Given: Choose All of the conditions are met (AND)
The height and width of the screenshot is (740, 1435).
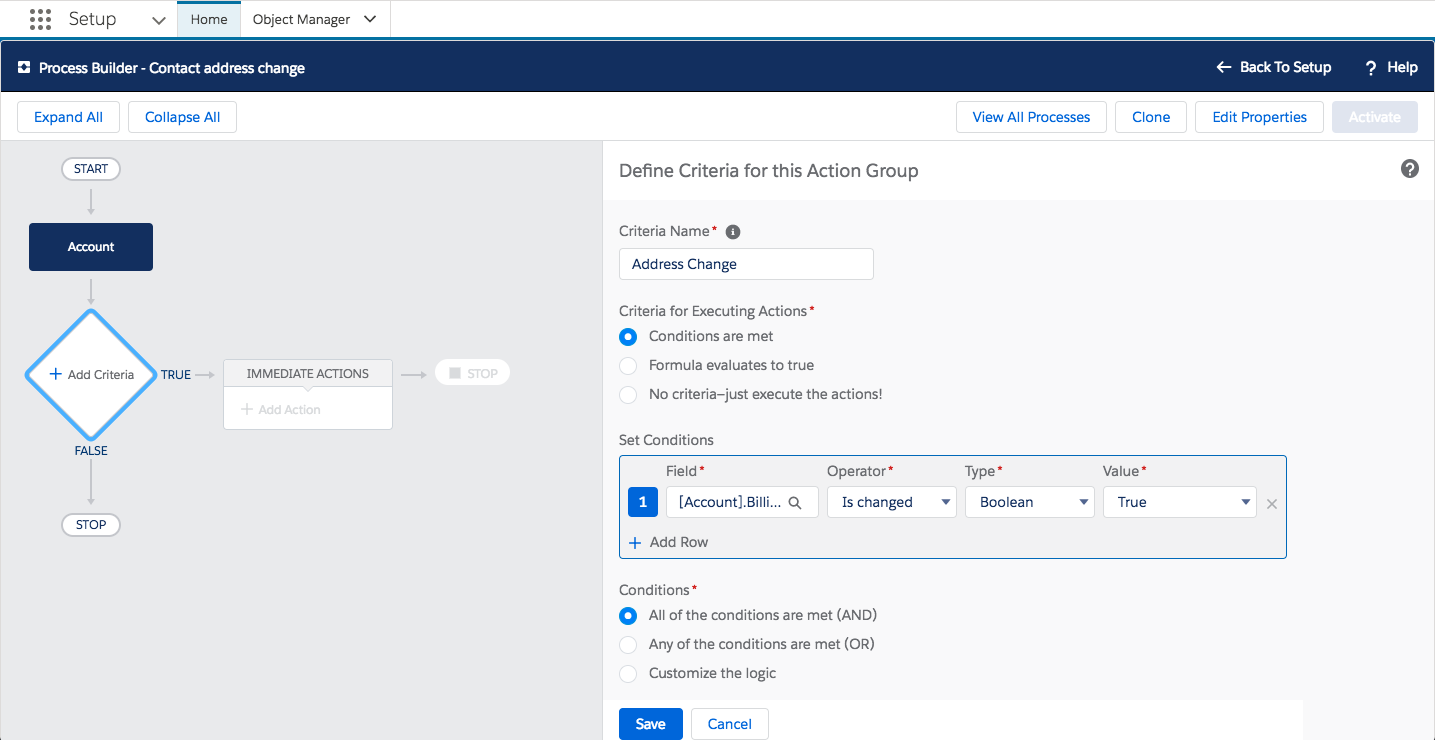Looking at the screenshot, I should 628,616.
